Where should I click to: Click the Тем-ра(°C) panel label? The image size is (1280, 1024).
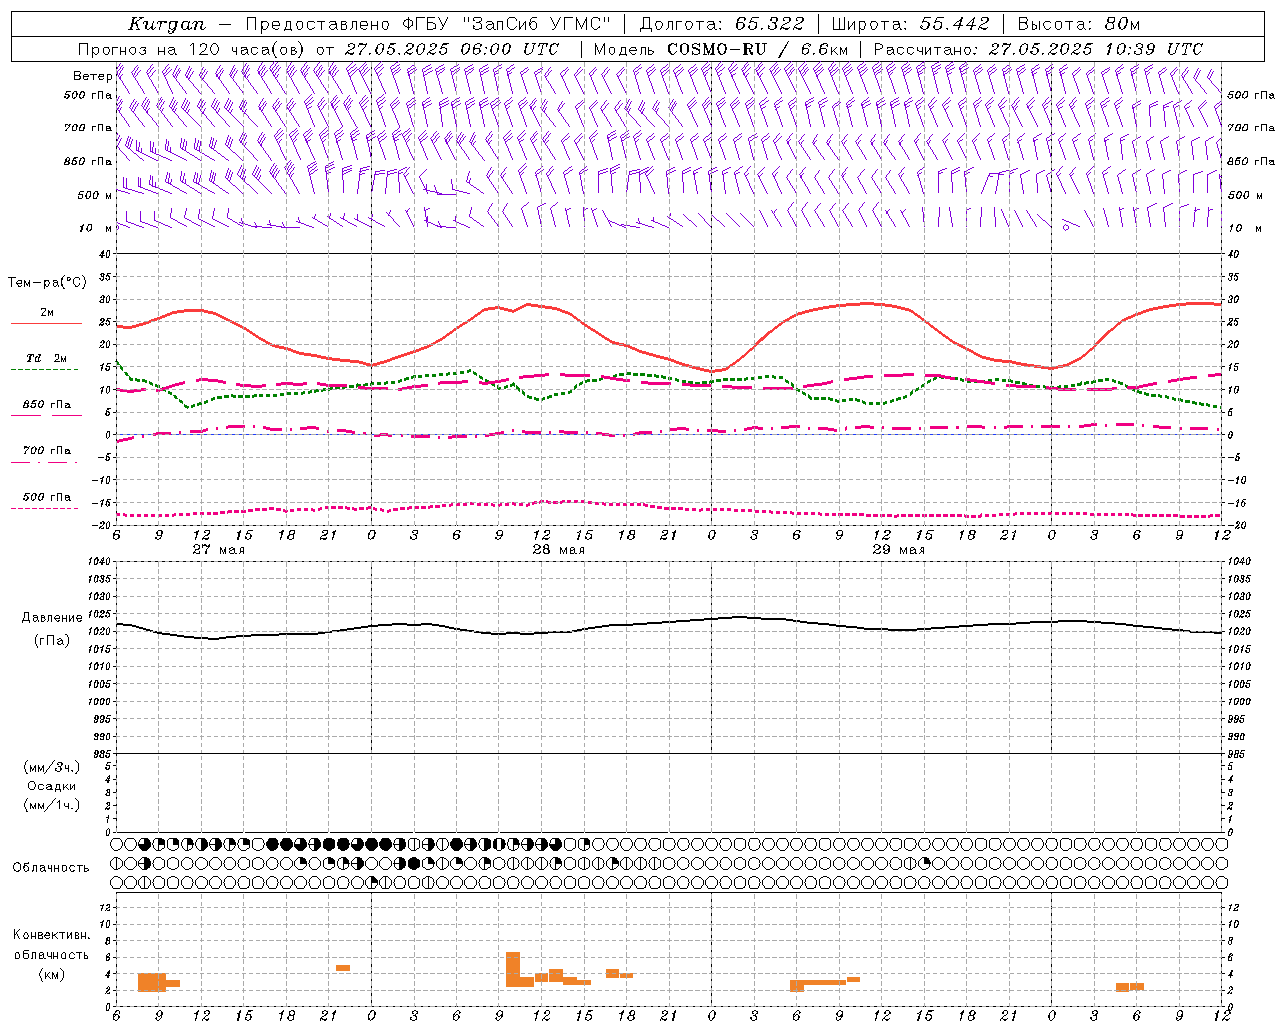coord(47,283)
